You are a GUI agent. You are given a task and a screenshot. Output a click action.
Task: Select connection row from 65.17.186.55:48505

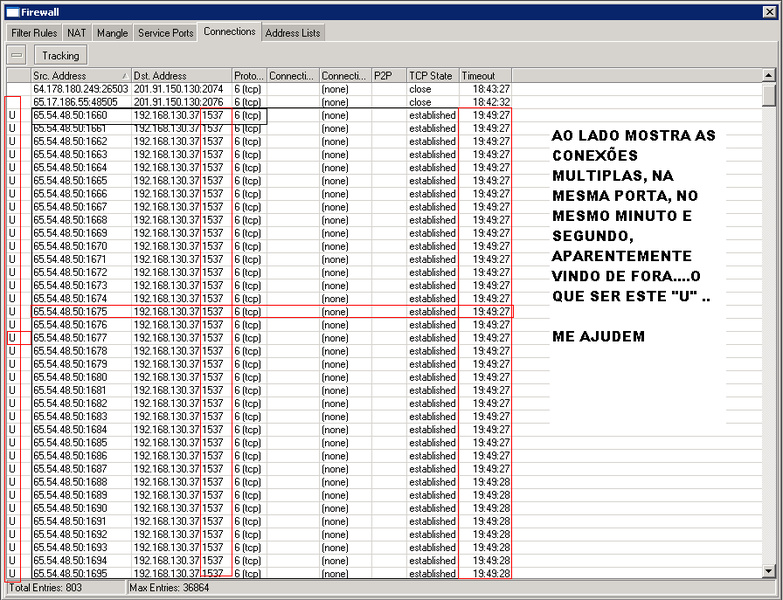coord(80,102)
